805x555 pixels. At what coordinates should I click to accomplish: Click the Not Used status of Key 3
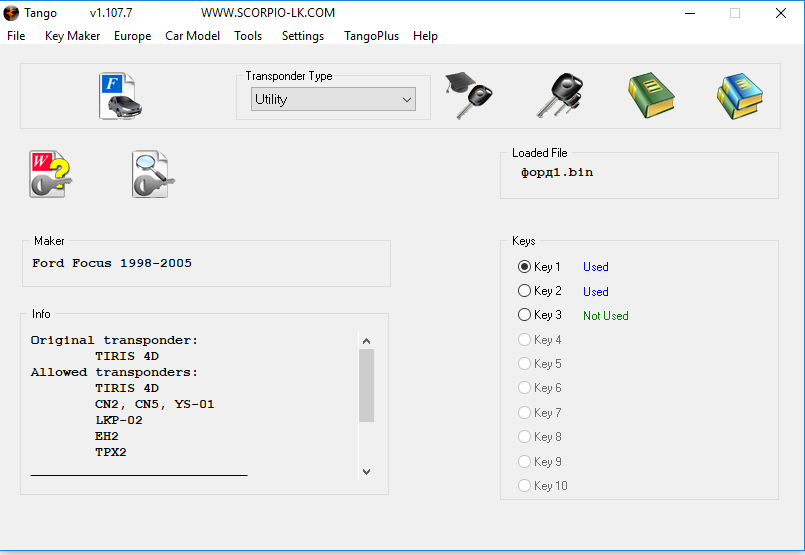point(606,316)
